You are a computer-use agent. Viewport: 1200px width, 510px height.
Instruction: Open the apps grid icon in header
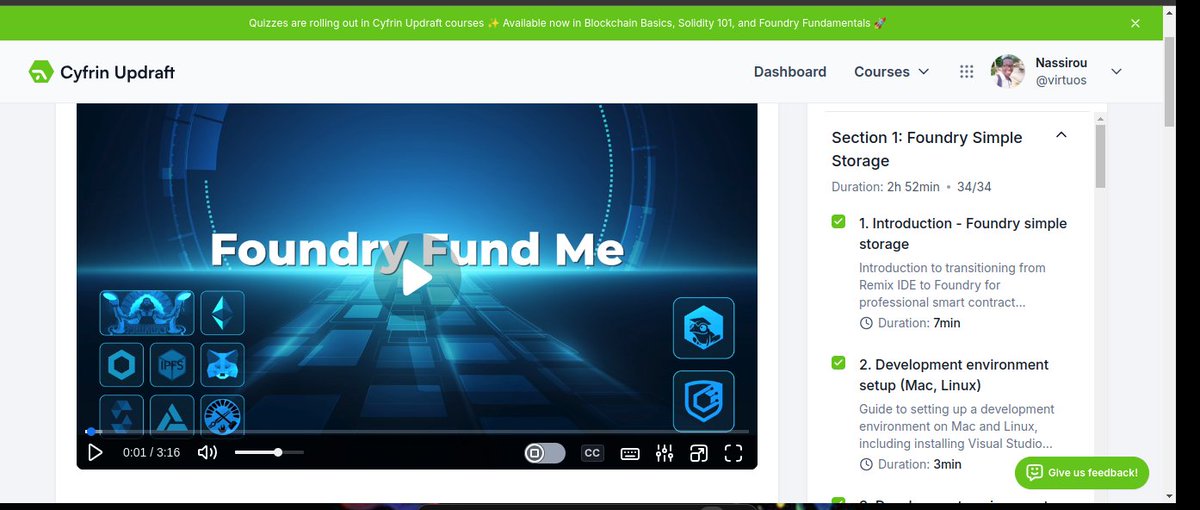pyautogui.click(x=966, y=72)
